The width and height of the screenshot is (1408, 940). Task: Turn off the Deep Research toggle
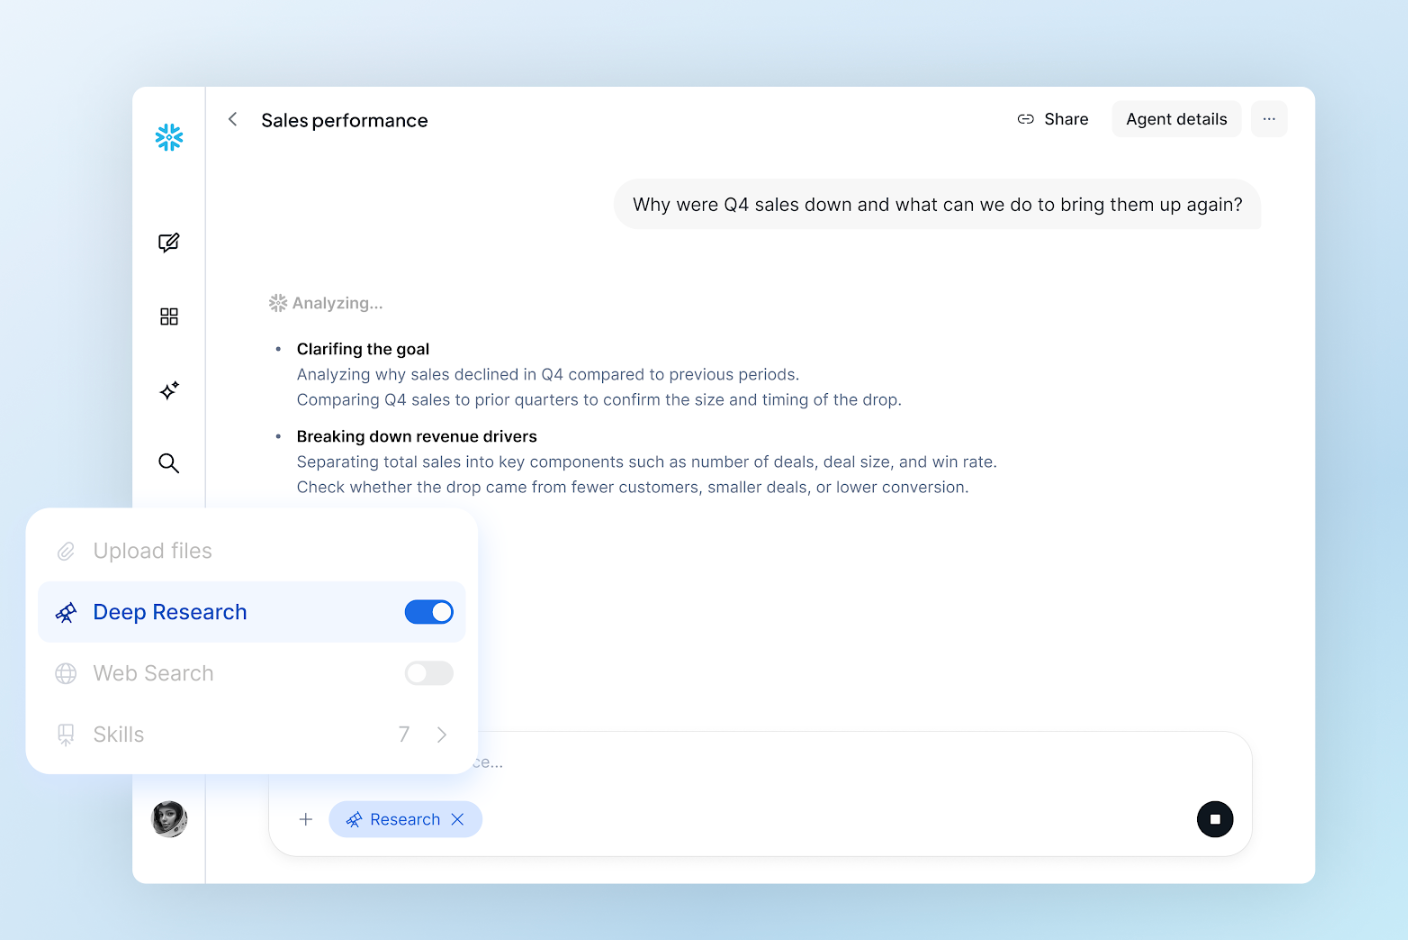429,612
